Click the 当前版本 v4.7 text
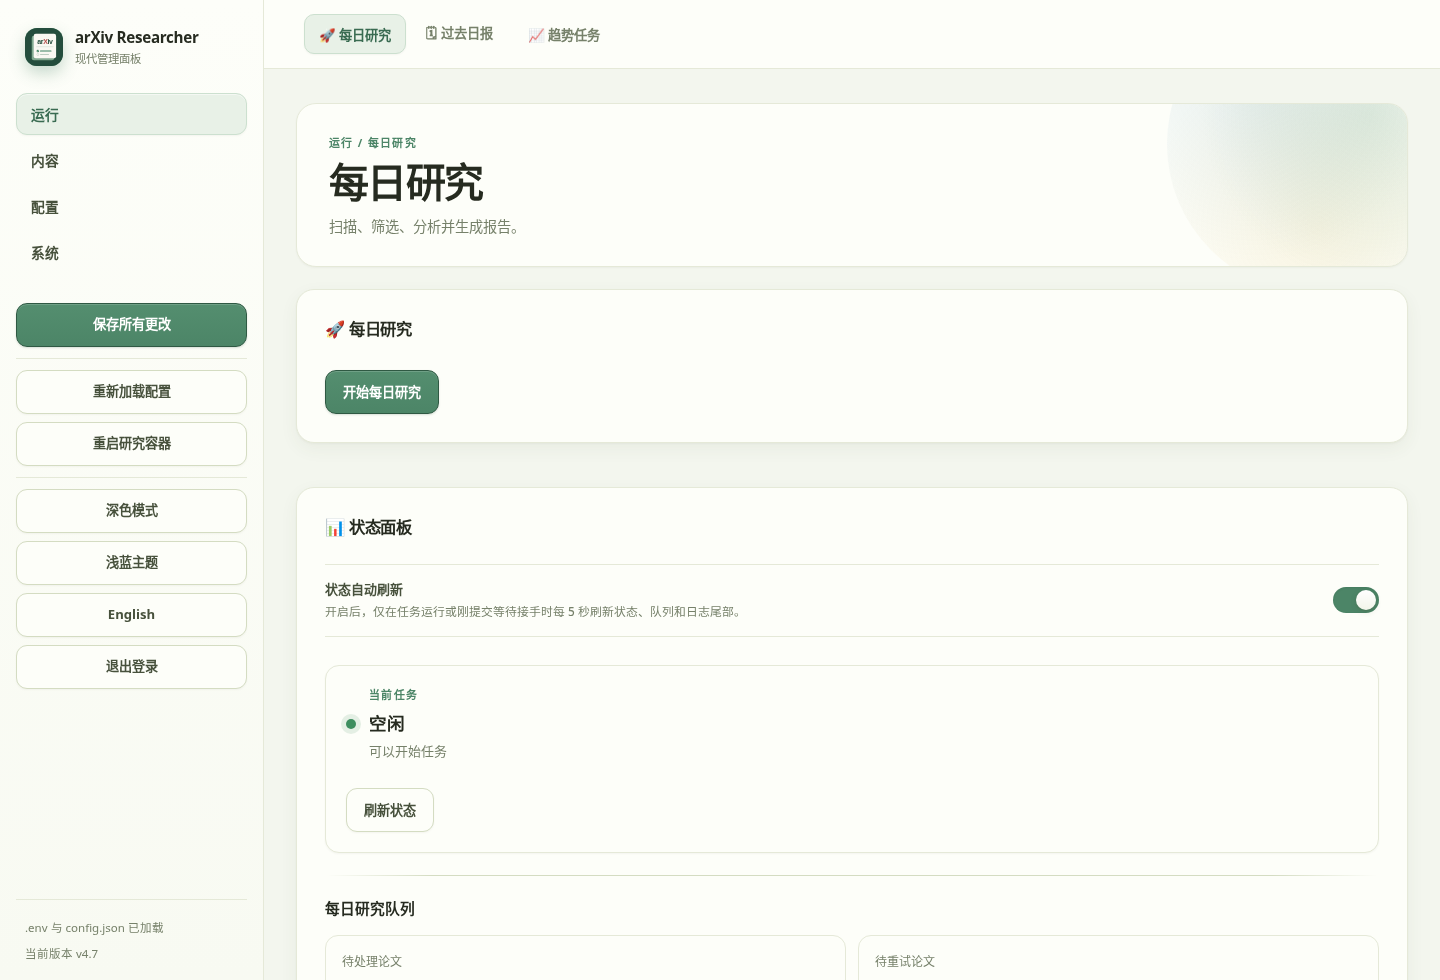The height and width of the screenshot is (980, 1440). pyautogui.click(x=62, y=954)
